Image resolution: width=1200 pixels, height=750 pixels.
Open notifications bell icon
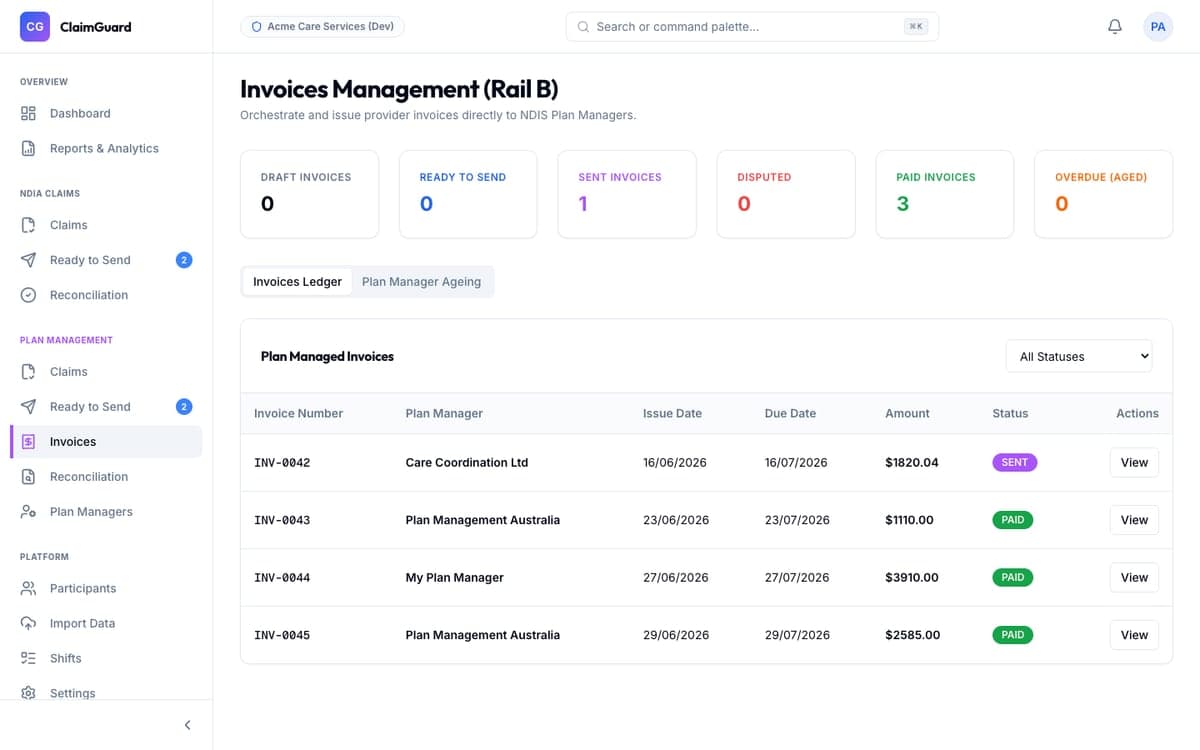click(1115, 27)
